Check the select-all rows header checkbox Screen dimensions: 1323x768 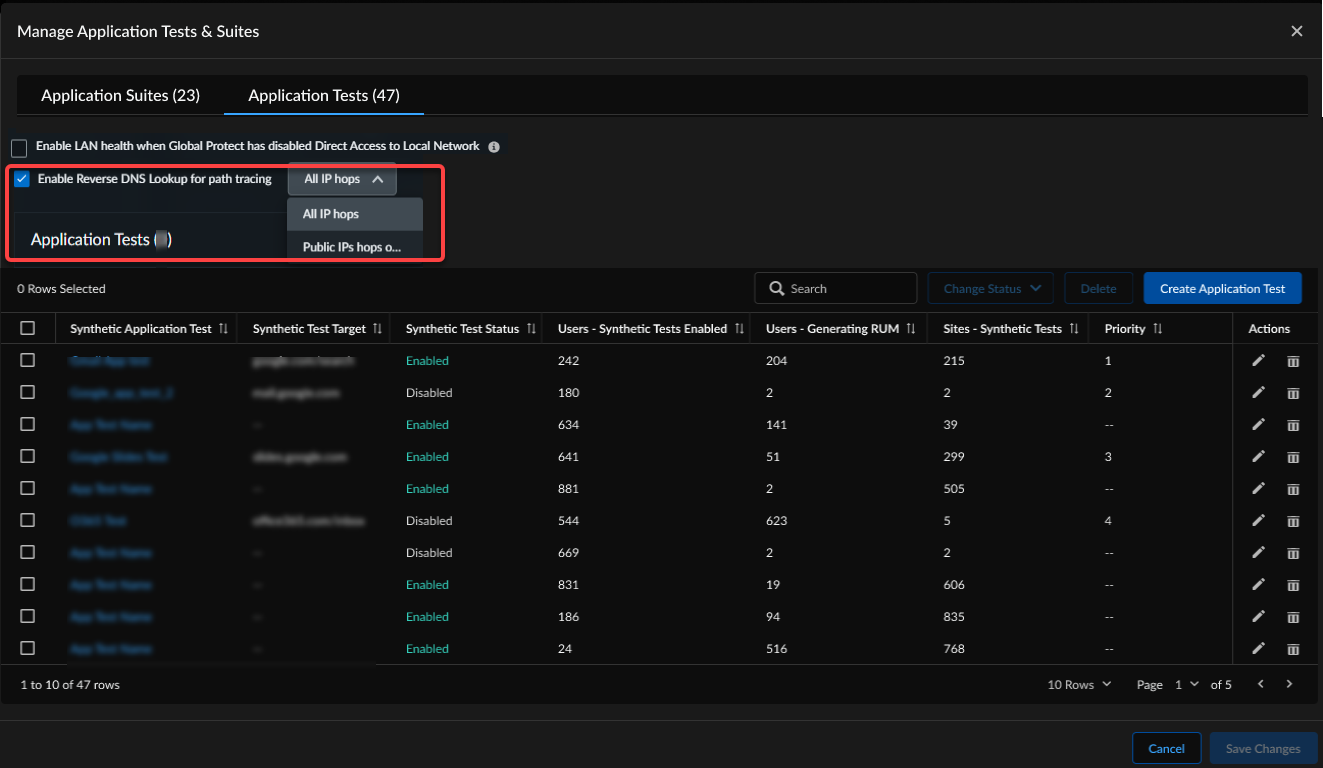28,328
